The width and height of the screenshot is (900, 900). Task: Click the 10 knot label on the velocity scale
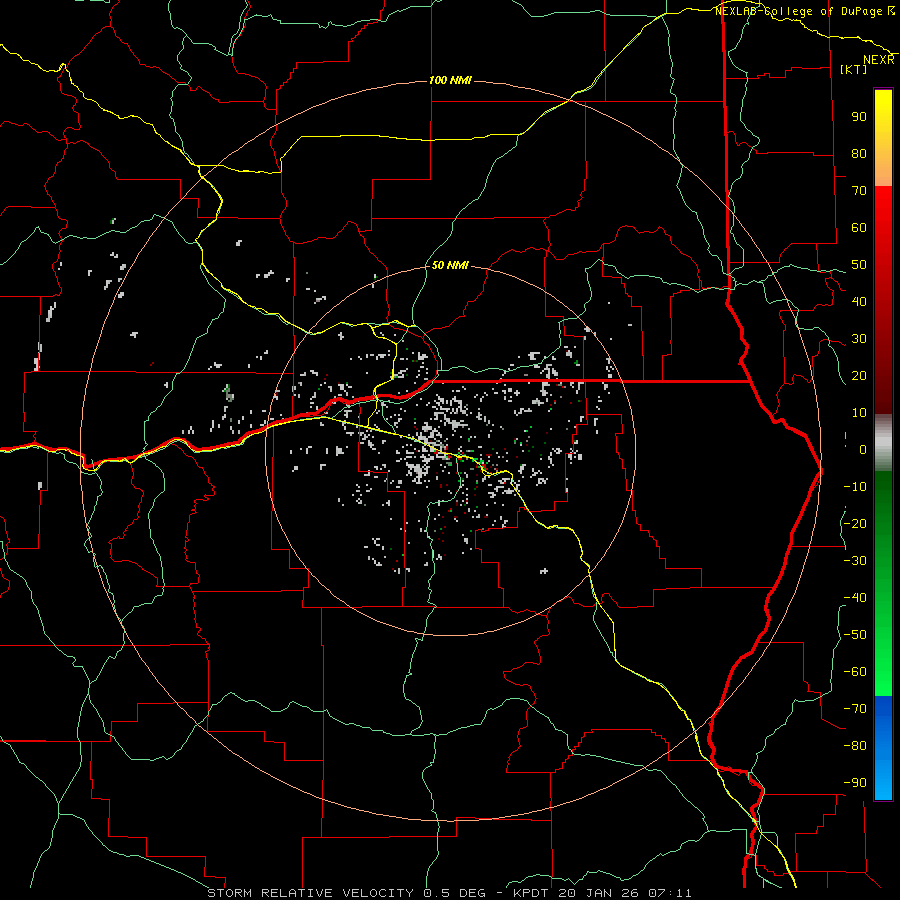tap(859, 413)
